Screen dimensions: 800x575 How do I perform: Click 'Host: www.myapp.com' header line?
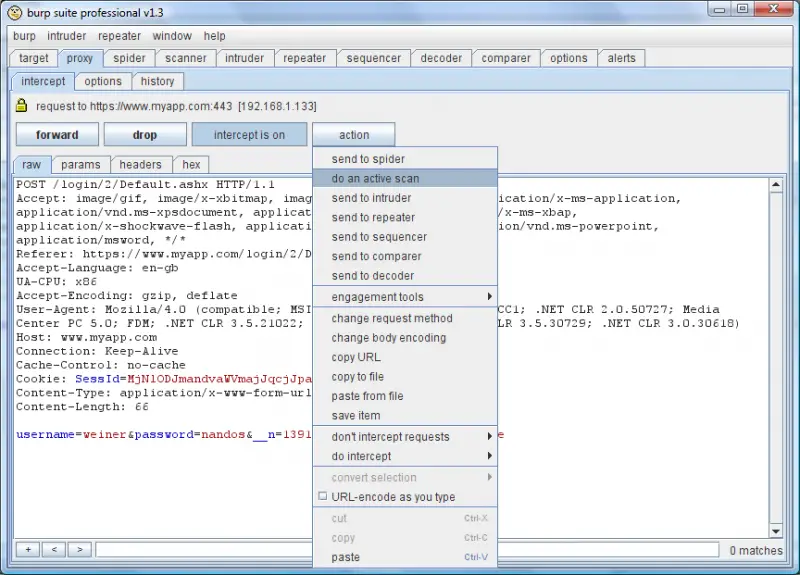tap(87, 337)
